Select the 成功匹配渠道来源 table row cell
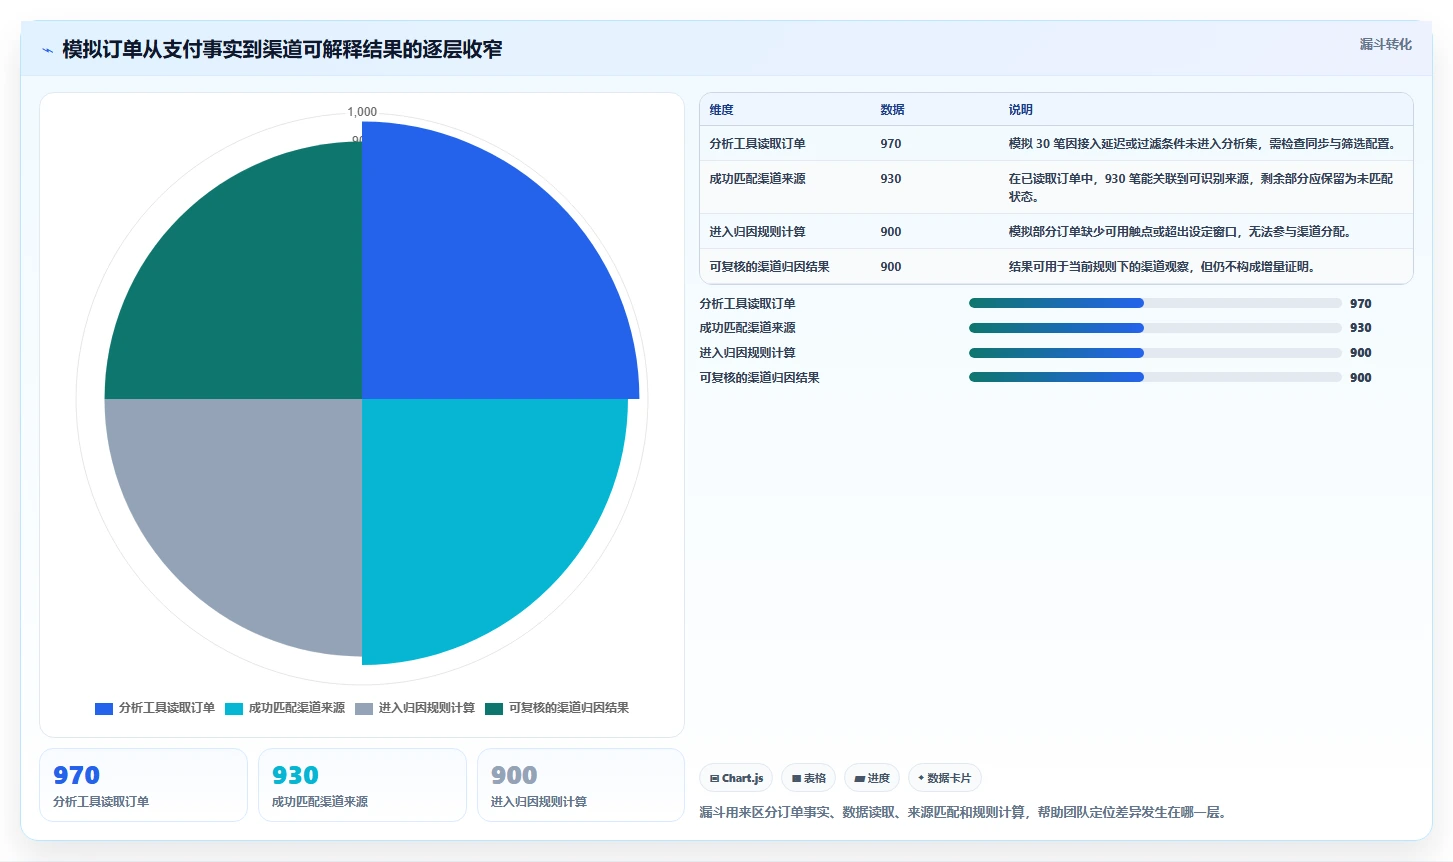The width and height of the screenshot is (1453, 862). [x=757, y=179]
